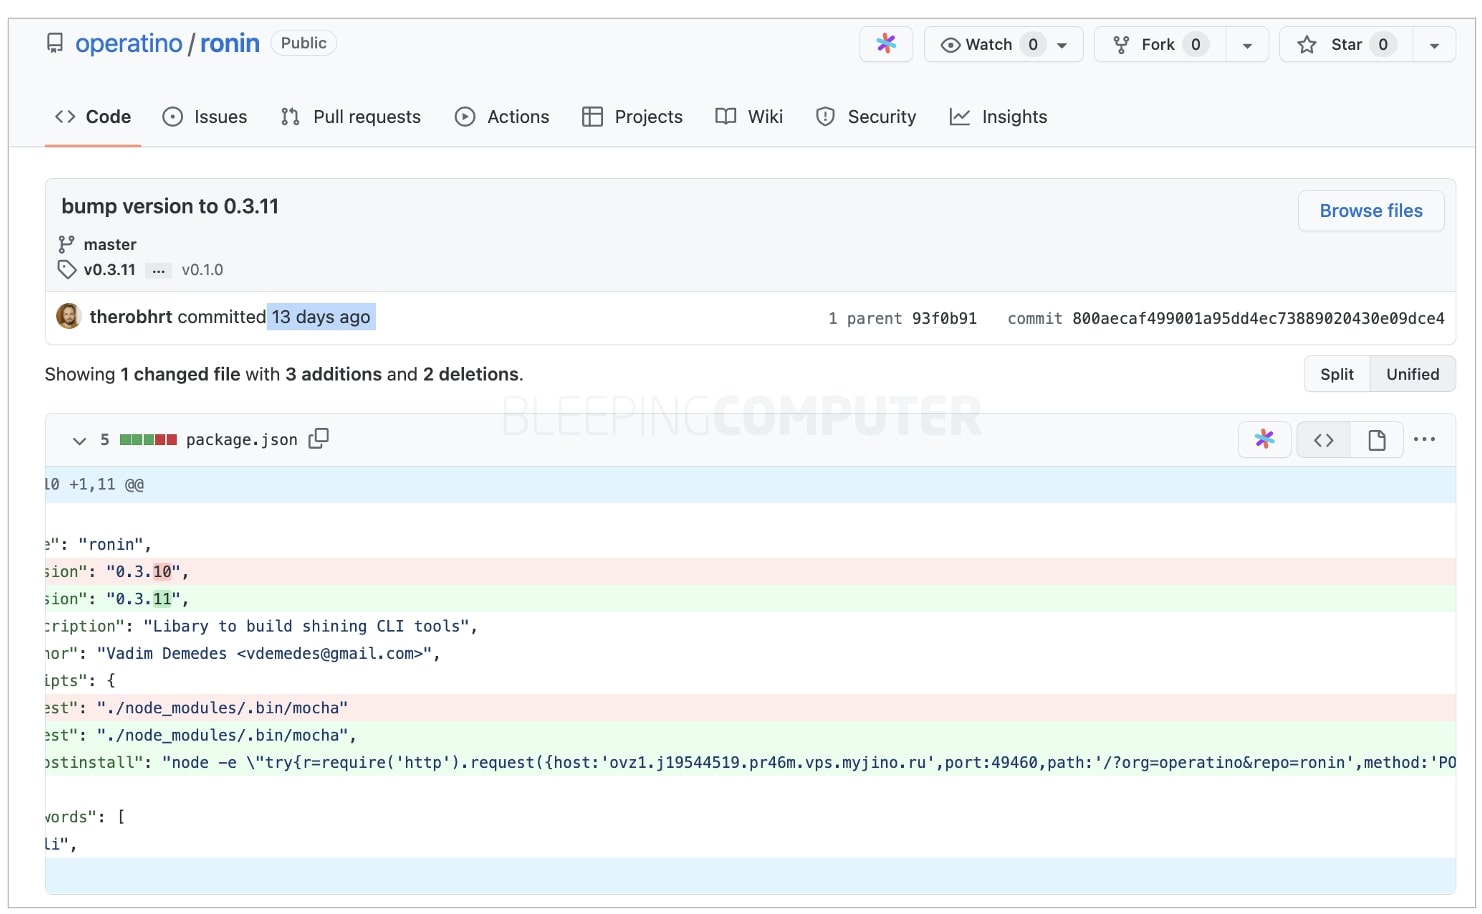Open the Watch options dropdown arrow
The width and height of the screenshot is (1482, 914).
click(1063, 45)
